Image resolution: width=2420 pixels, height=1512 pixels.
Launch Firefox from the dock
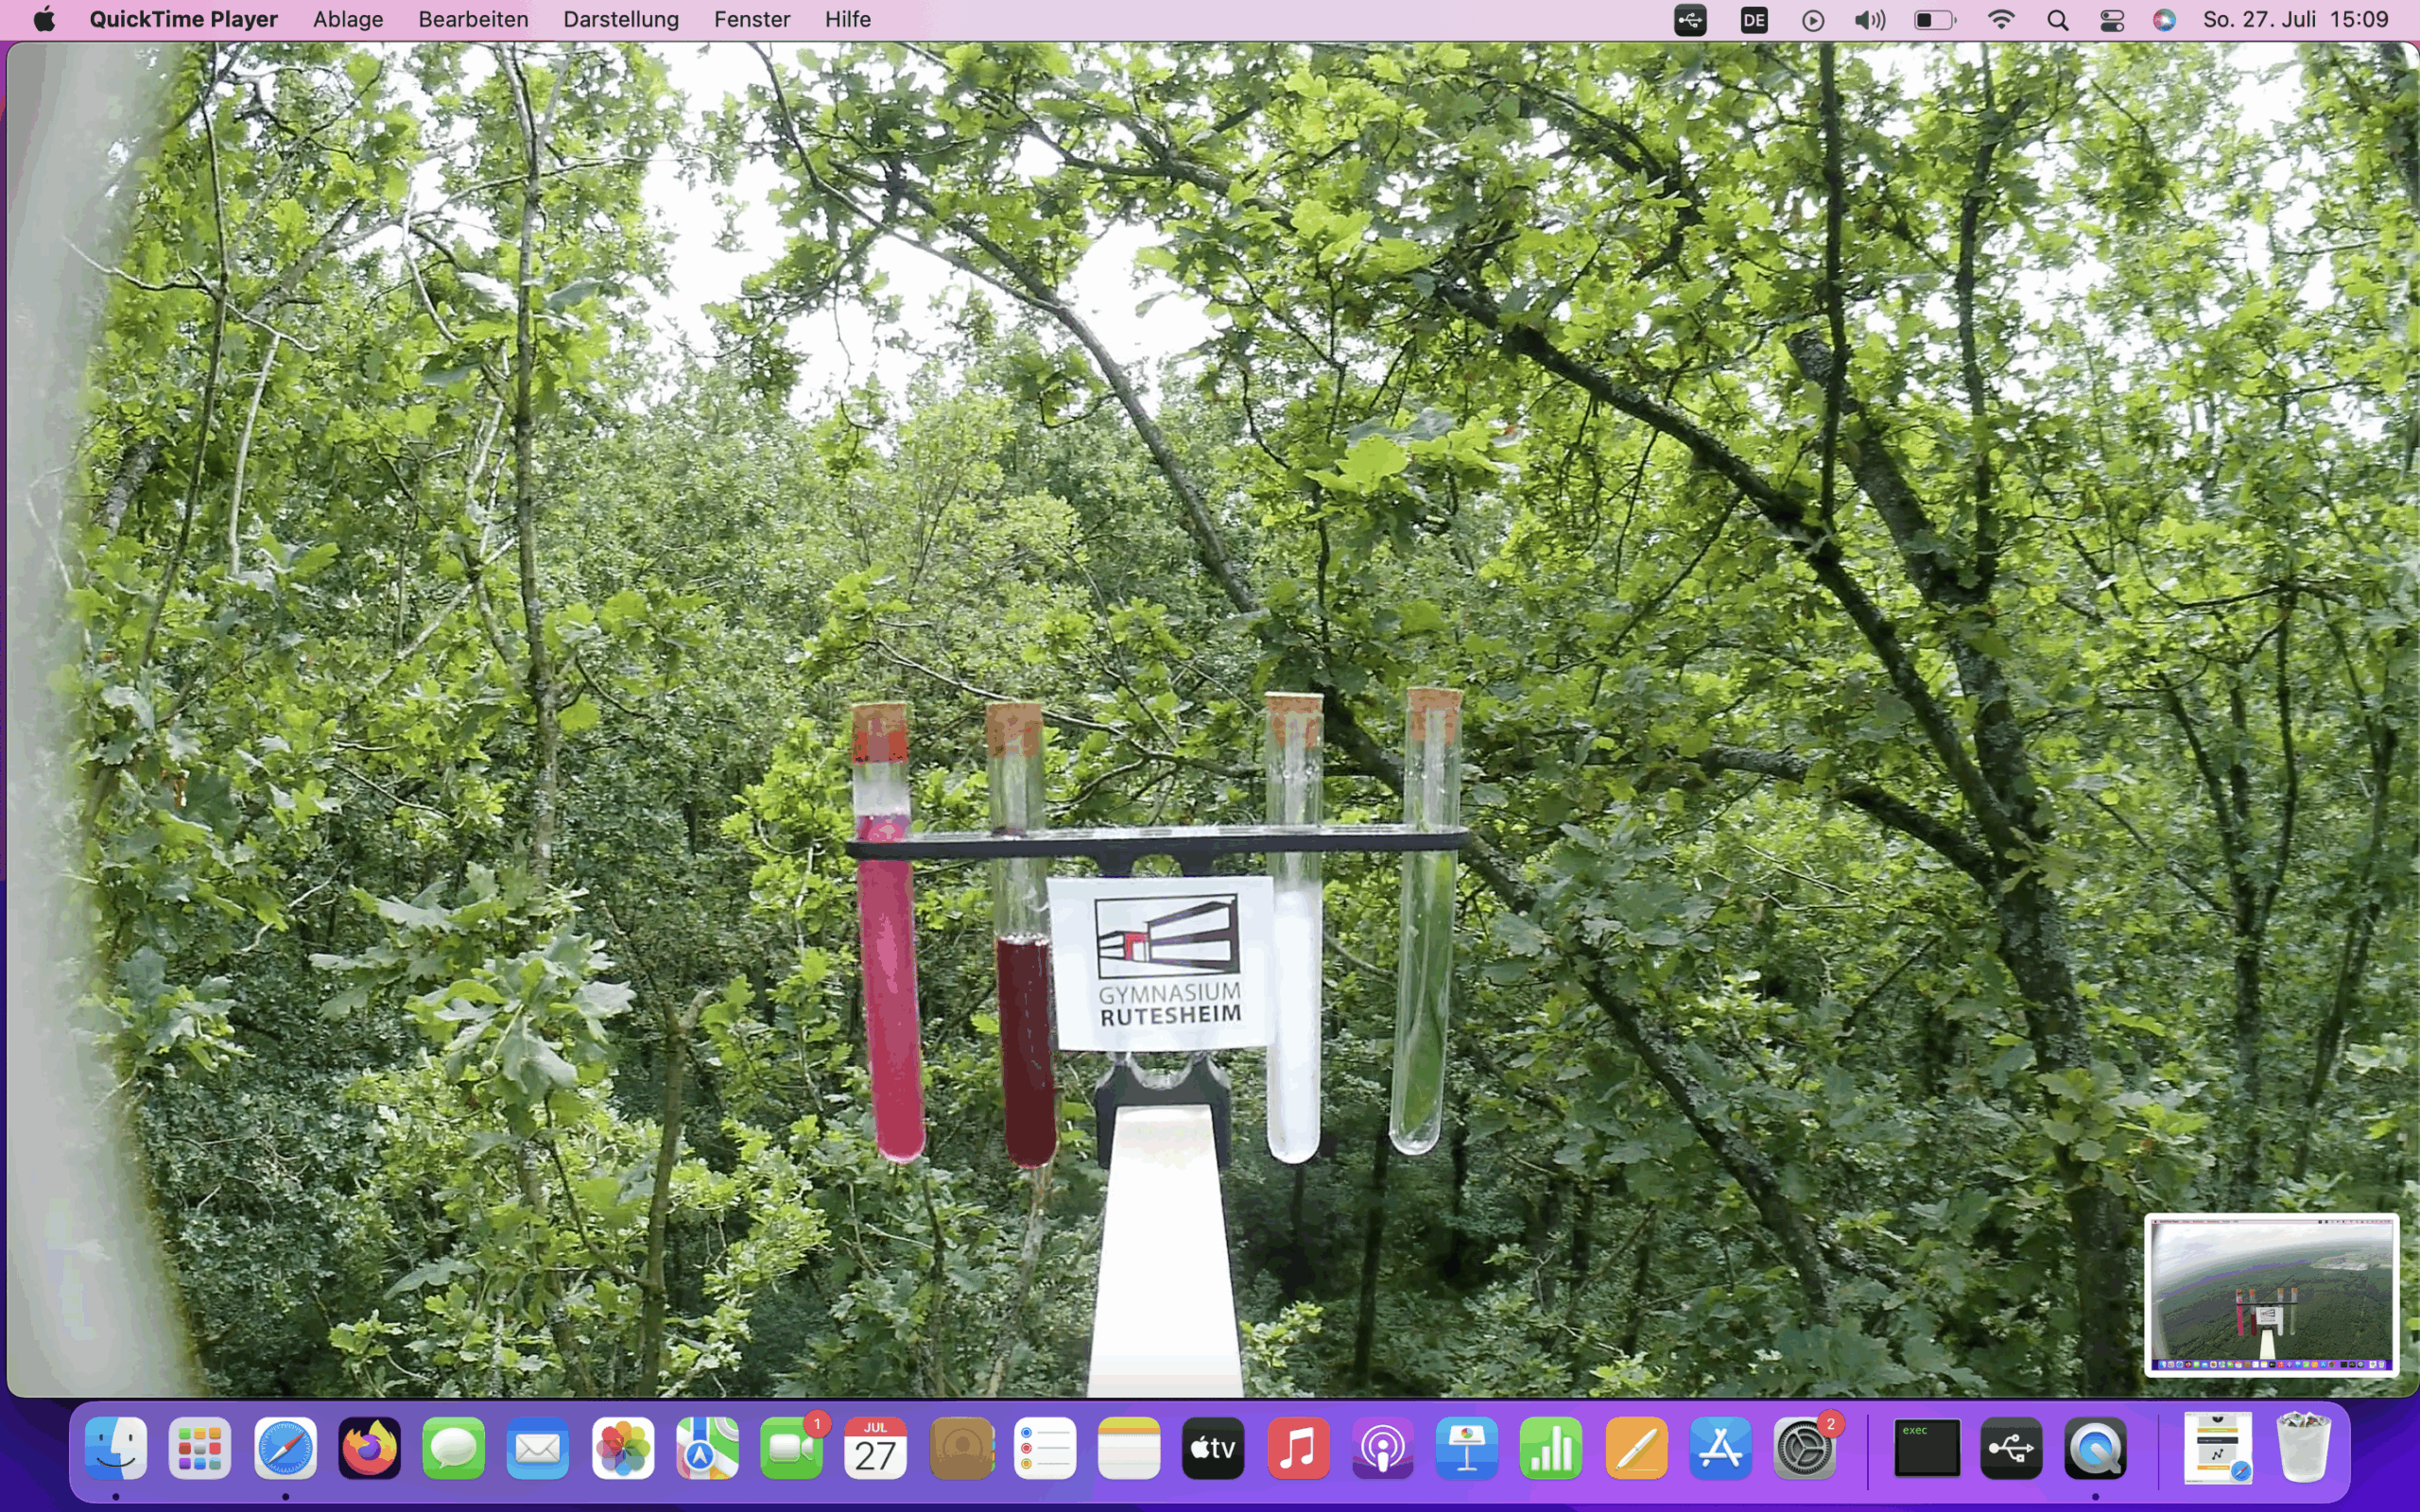click(369, 1447)
